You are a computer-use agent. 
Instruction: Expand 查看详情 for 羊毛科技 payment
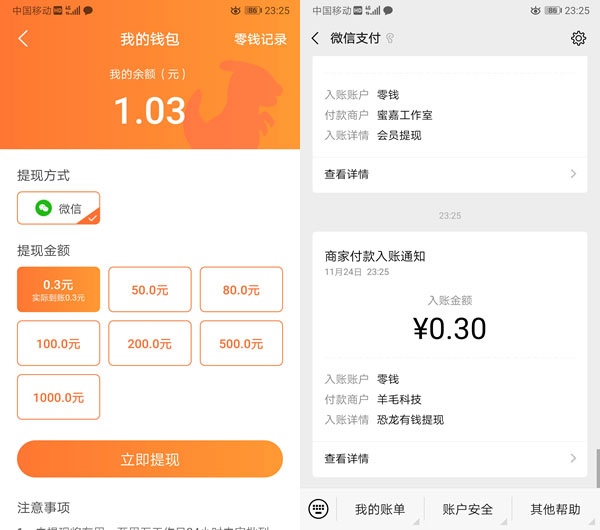tap(448, 458)
